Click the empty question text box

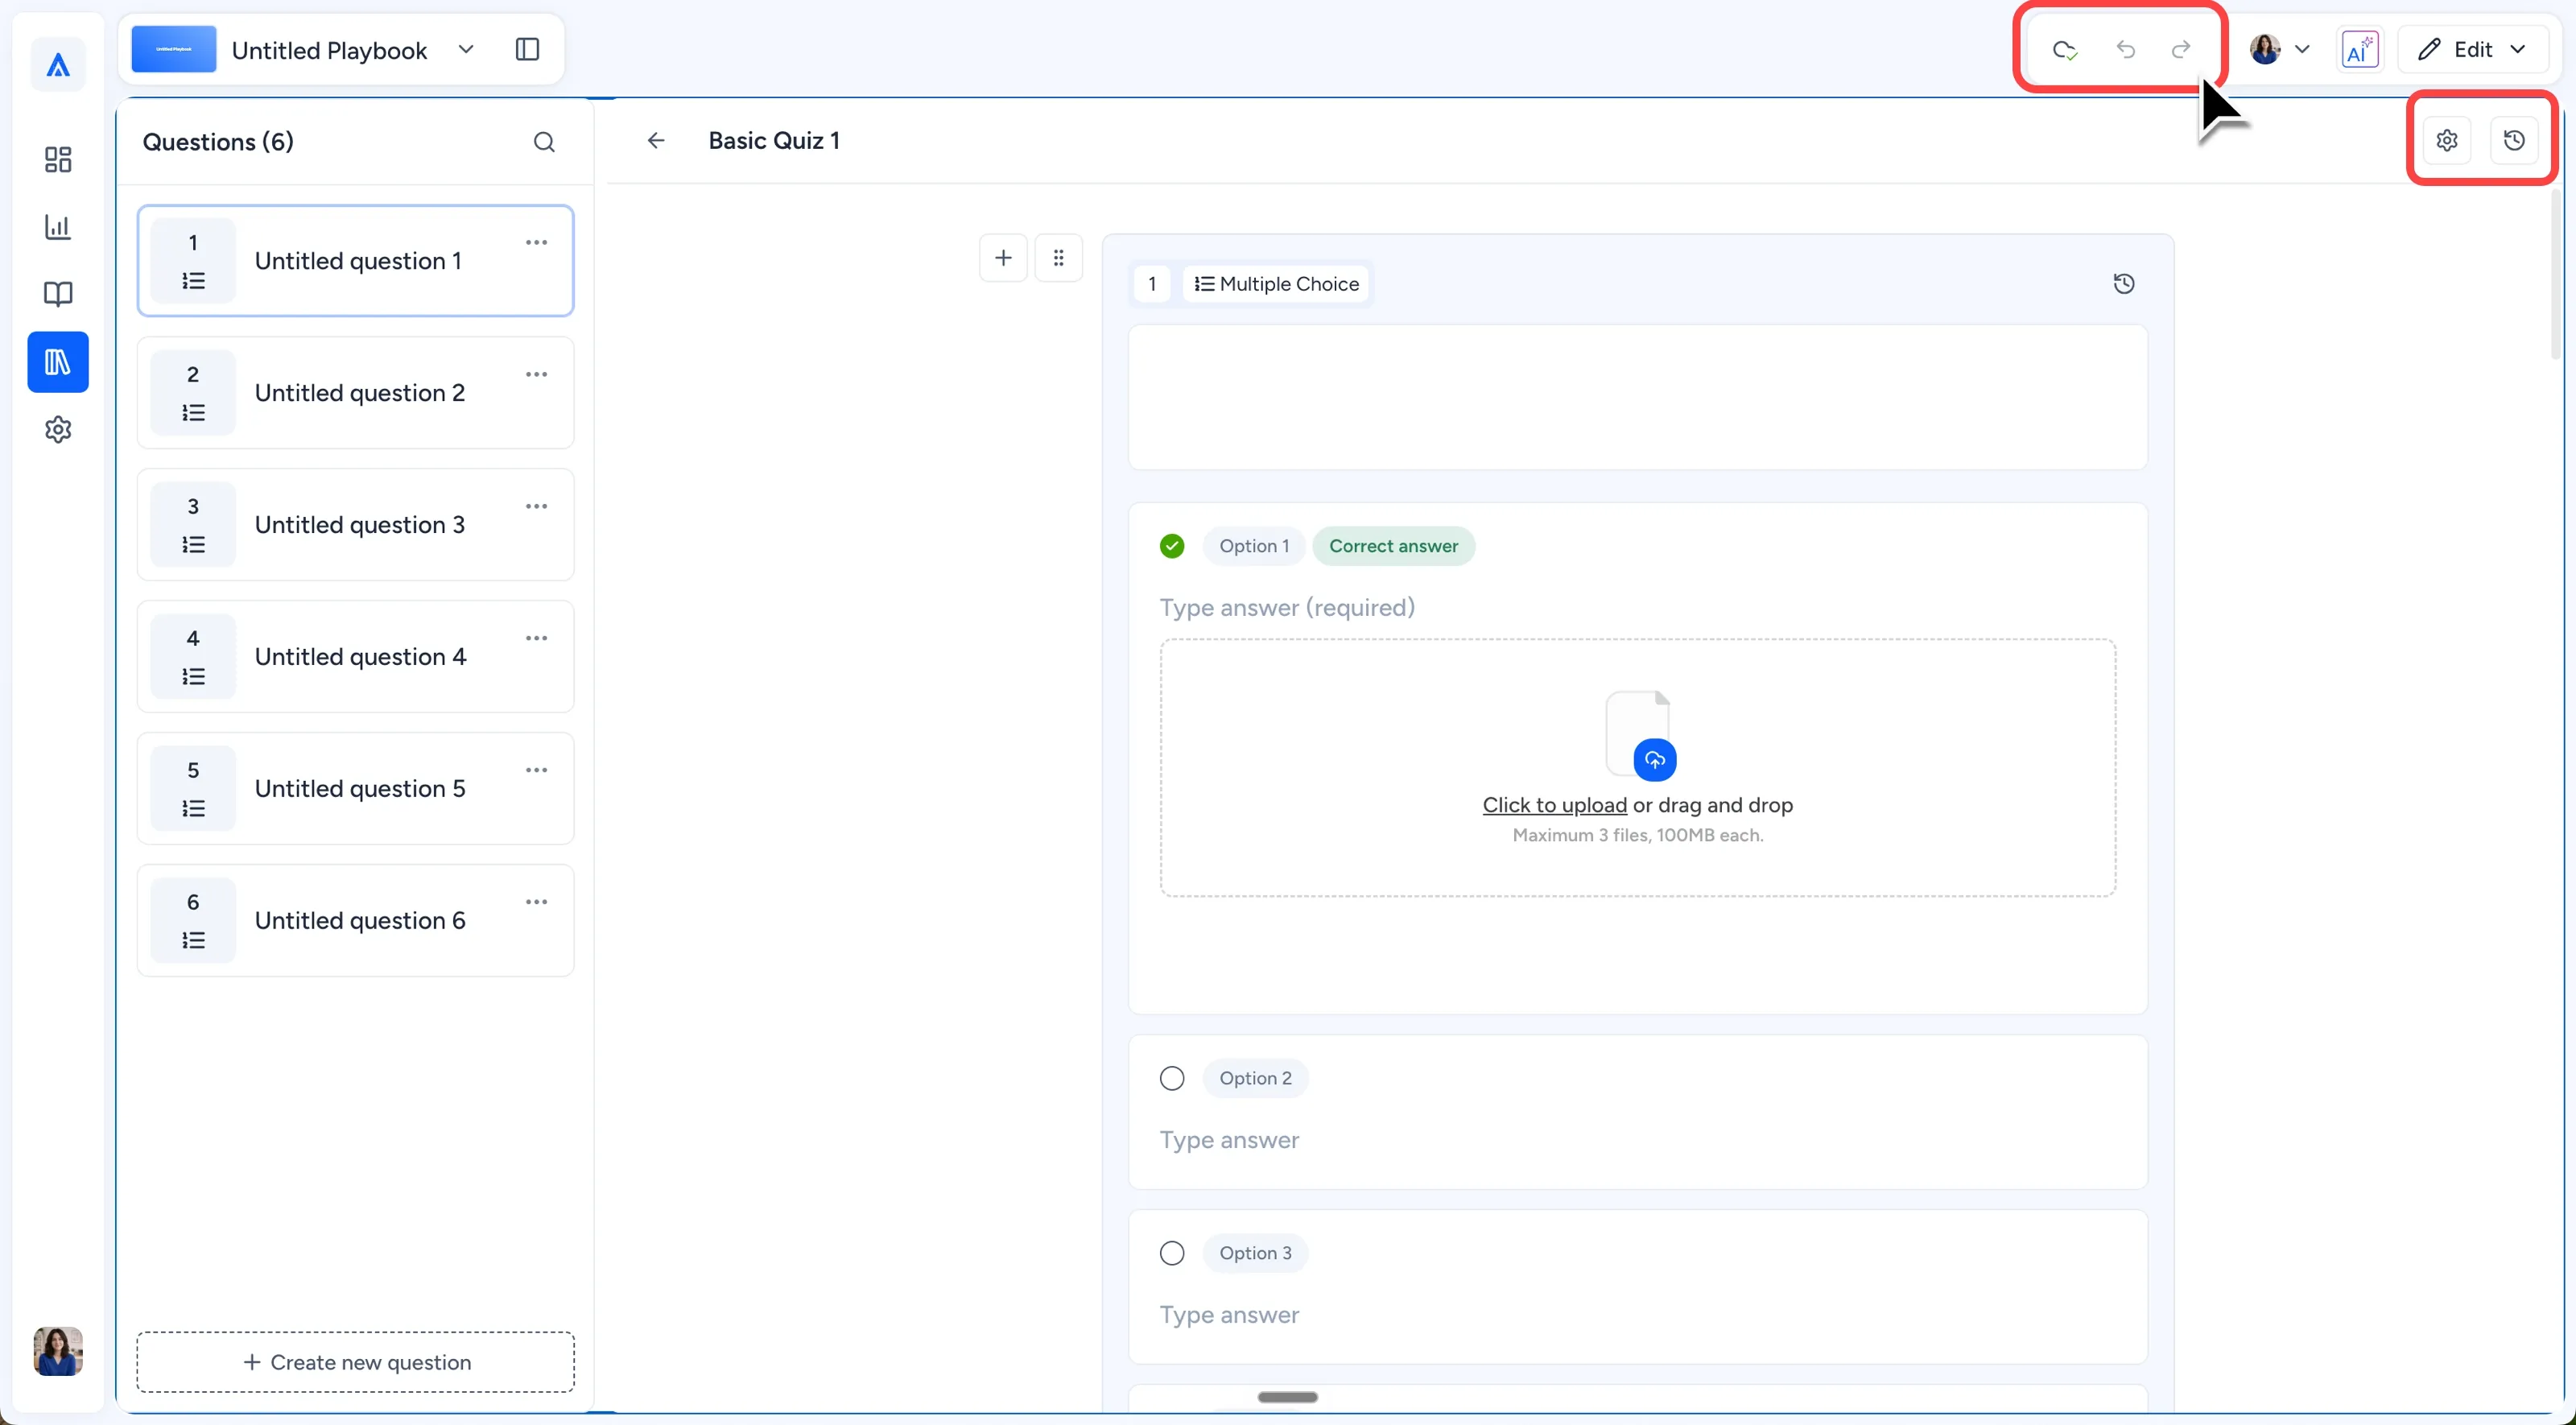click(1638, 397)
